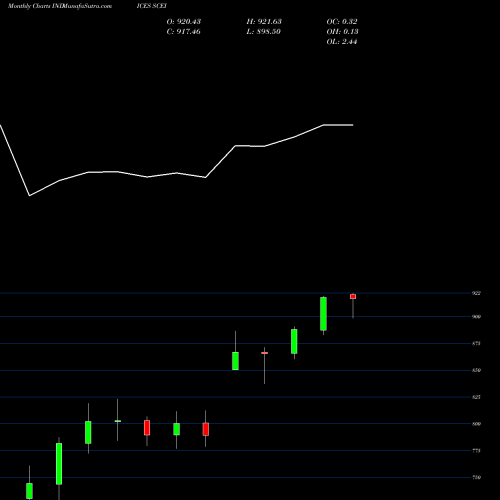
Task: Click the 800 price axis label
Action: click(476, 424)
